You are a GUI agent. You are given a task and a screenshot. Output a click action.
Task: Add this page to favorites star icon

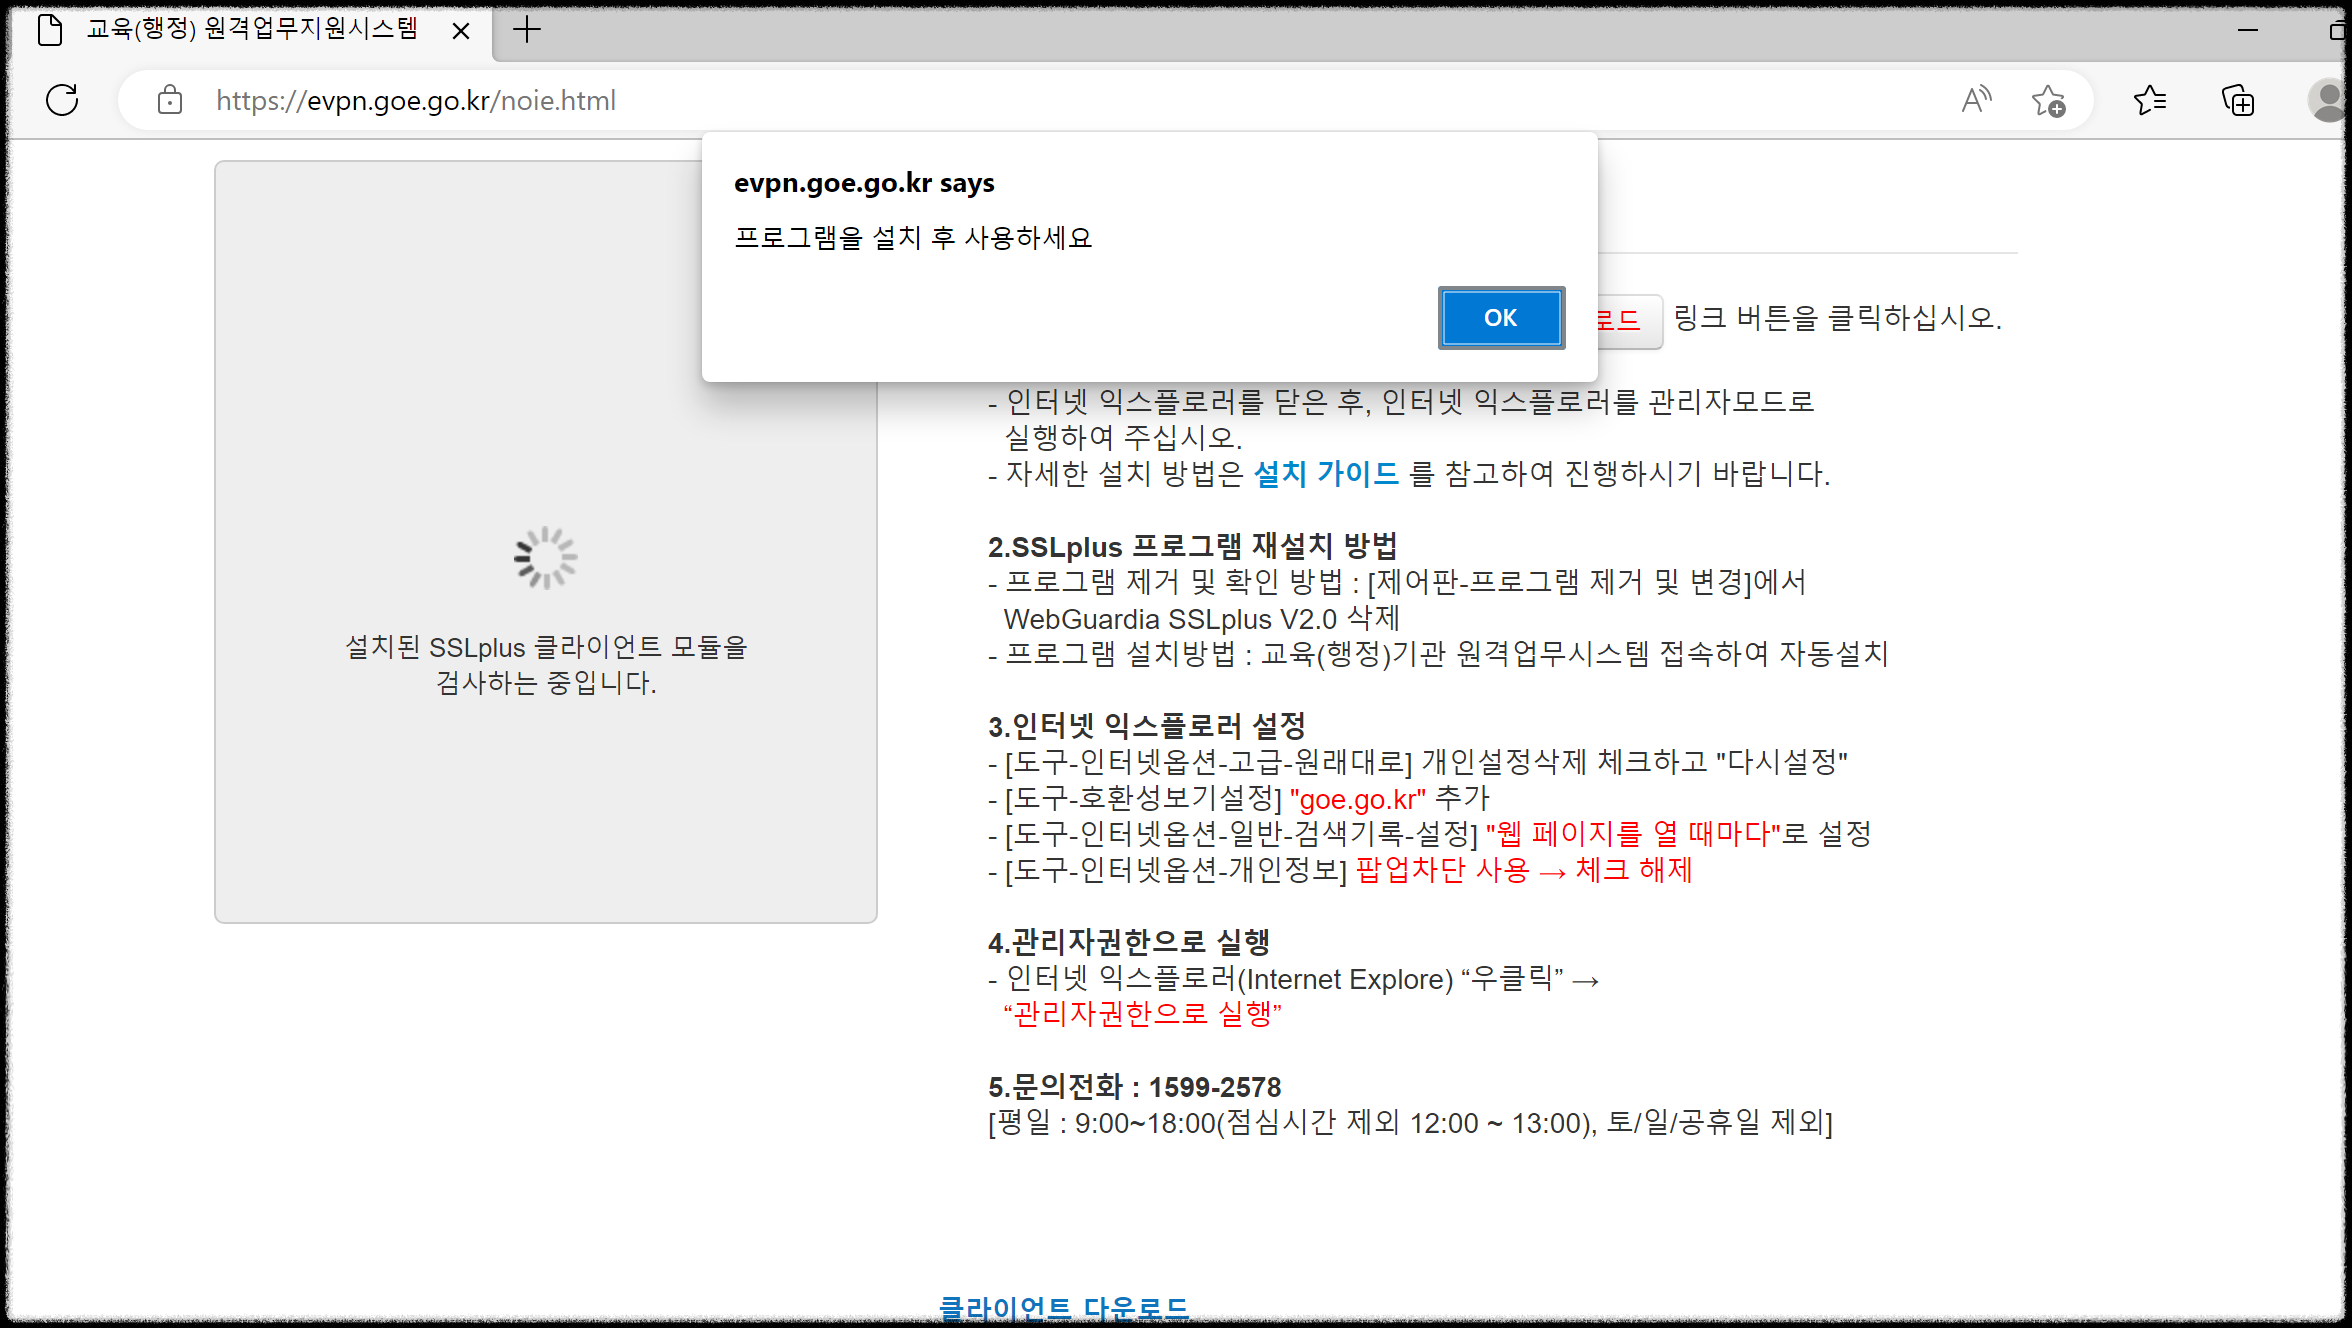tap(2048, 100)
